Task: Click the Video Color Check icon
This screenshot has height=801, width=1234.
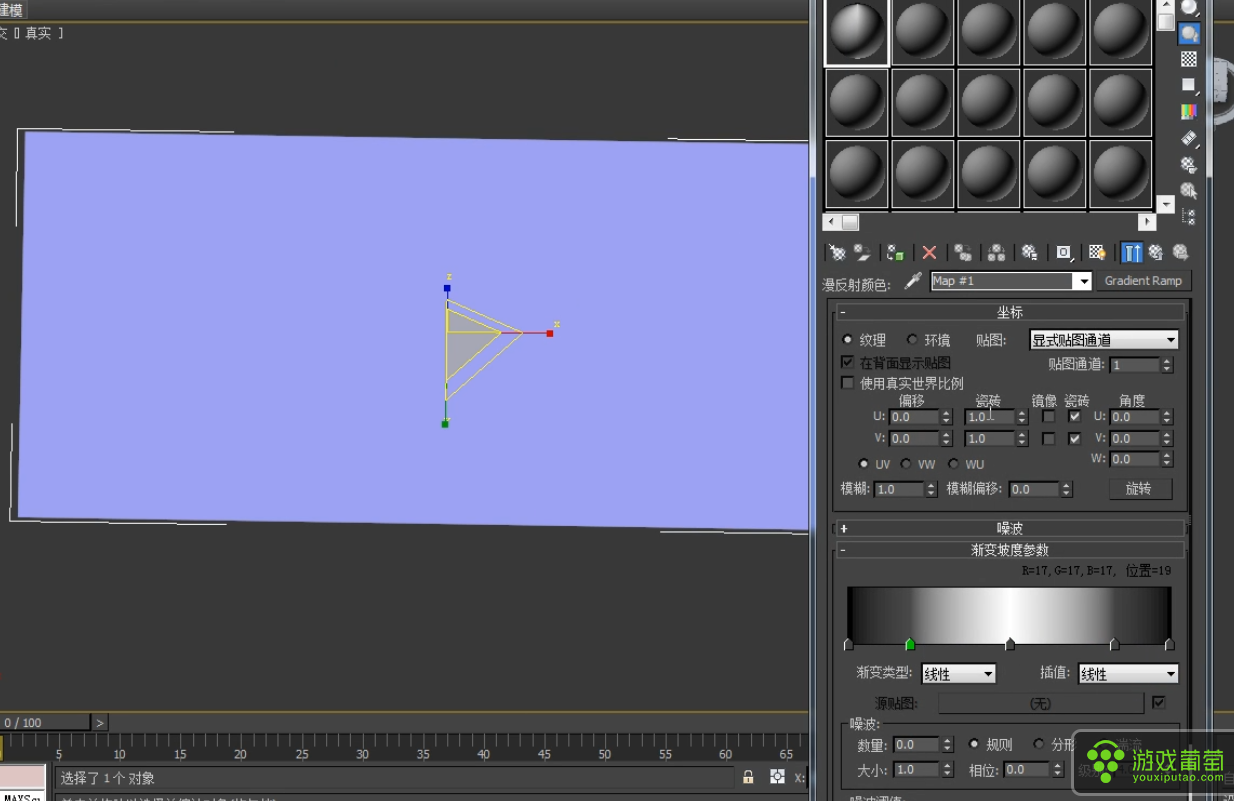Action: [1189, 112]
